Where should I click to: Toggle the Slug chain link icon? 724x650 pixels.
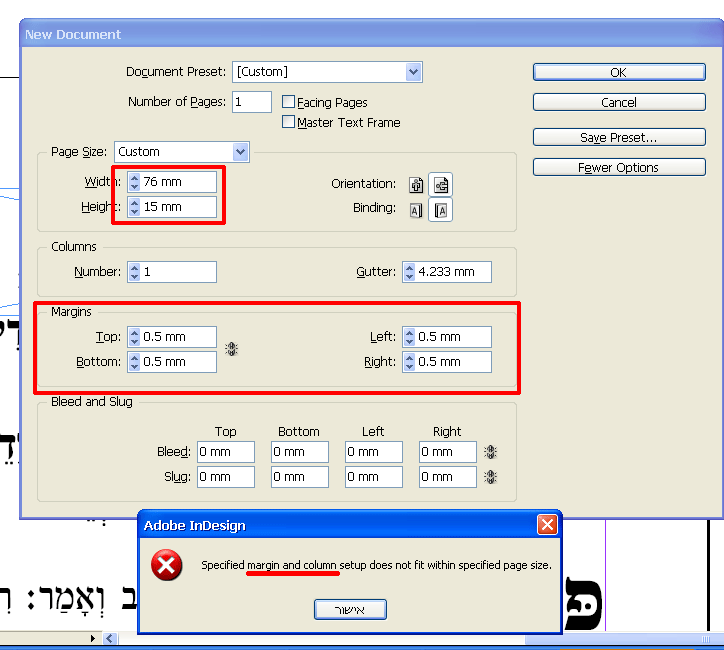point(490,477)
